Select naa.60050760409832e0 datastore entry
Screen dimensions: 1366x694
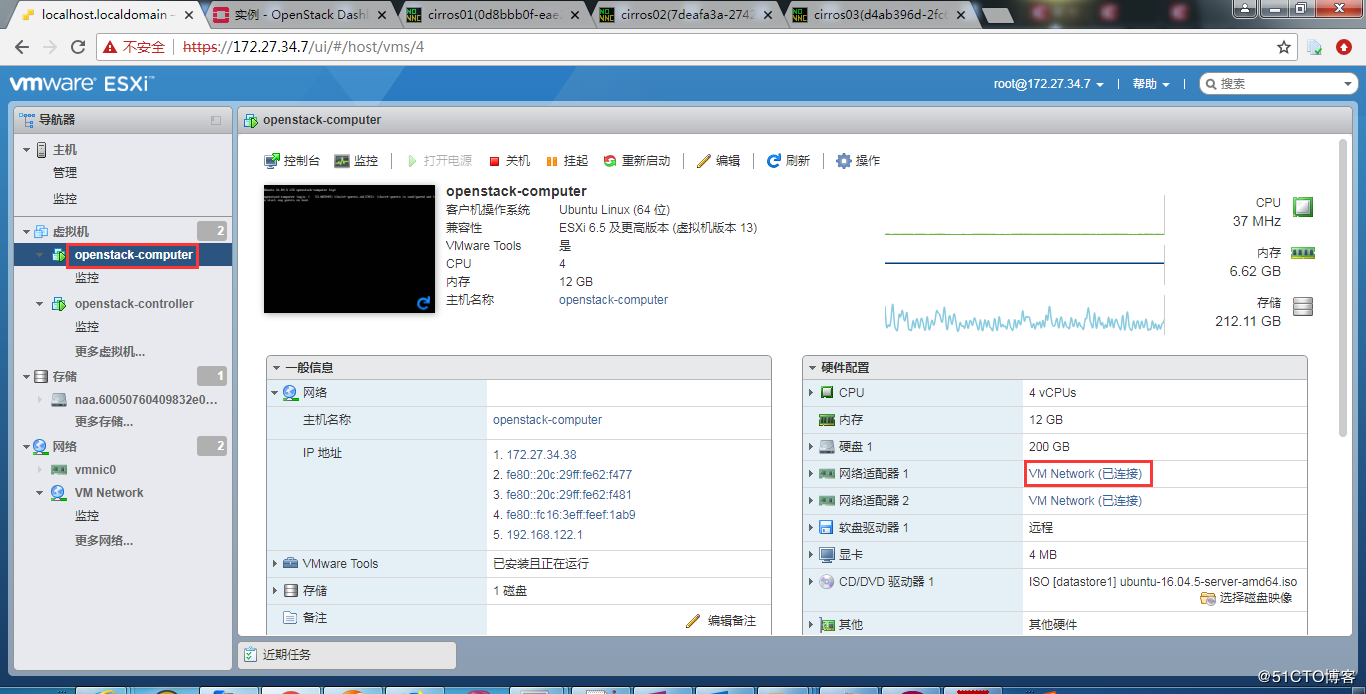pyautogui.click(x=146, y=400)
